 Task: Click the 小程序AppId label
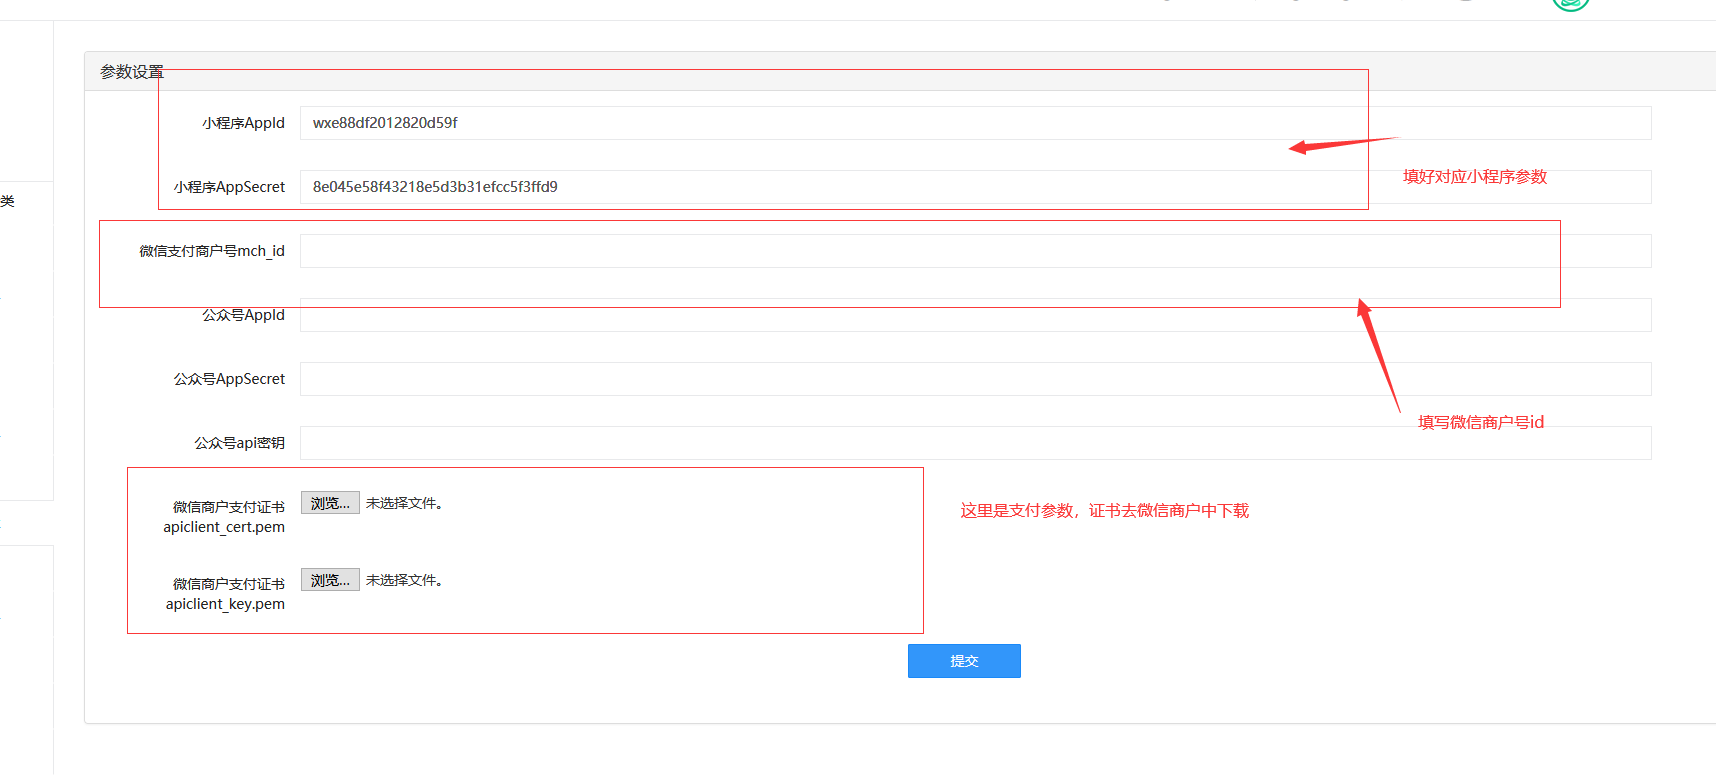tap(243, 123)
